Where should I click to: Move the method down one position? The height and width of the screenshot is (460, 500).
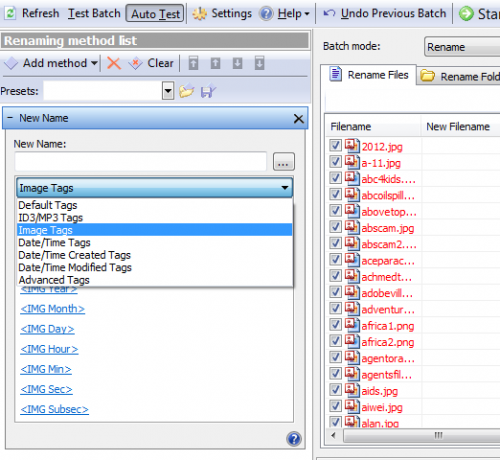tap(237, 63)
